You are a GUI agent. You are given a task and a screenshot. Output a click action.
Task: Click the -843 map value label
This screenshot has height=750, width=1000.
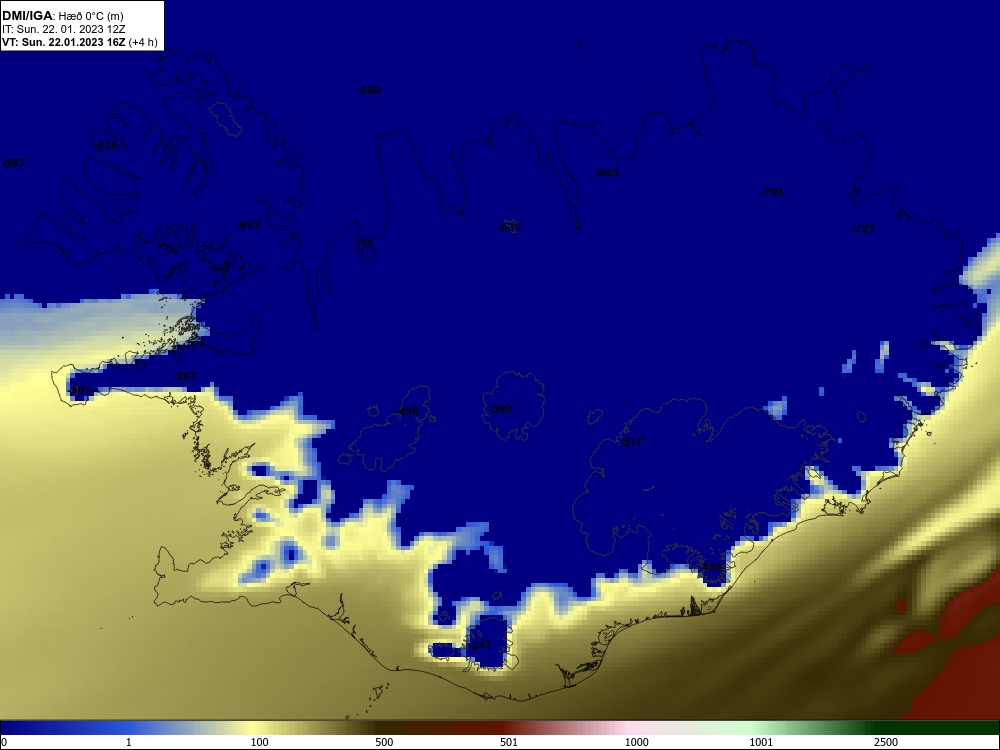pos(607,173)
